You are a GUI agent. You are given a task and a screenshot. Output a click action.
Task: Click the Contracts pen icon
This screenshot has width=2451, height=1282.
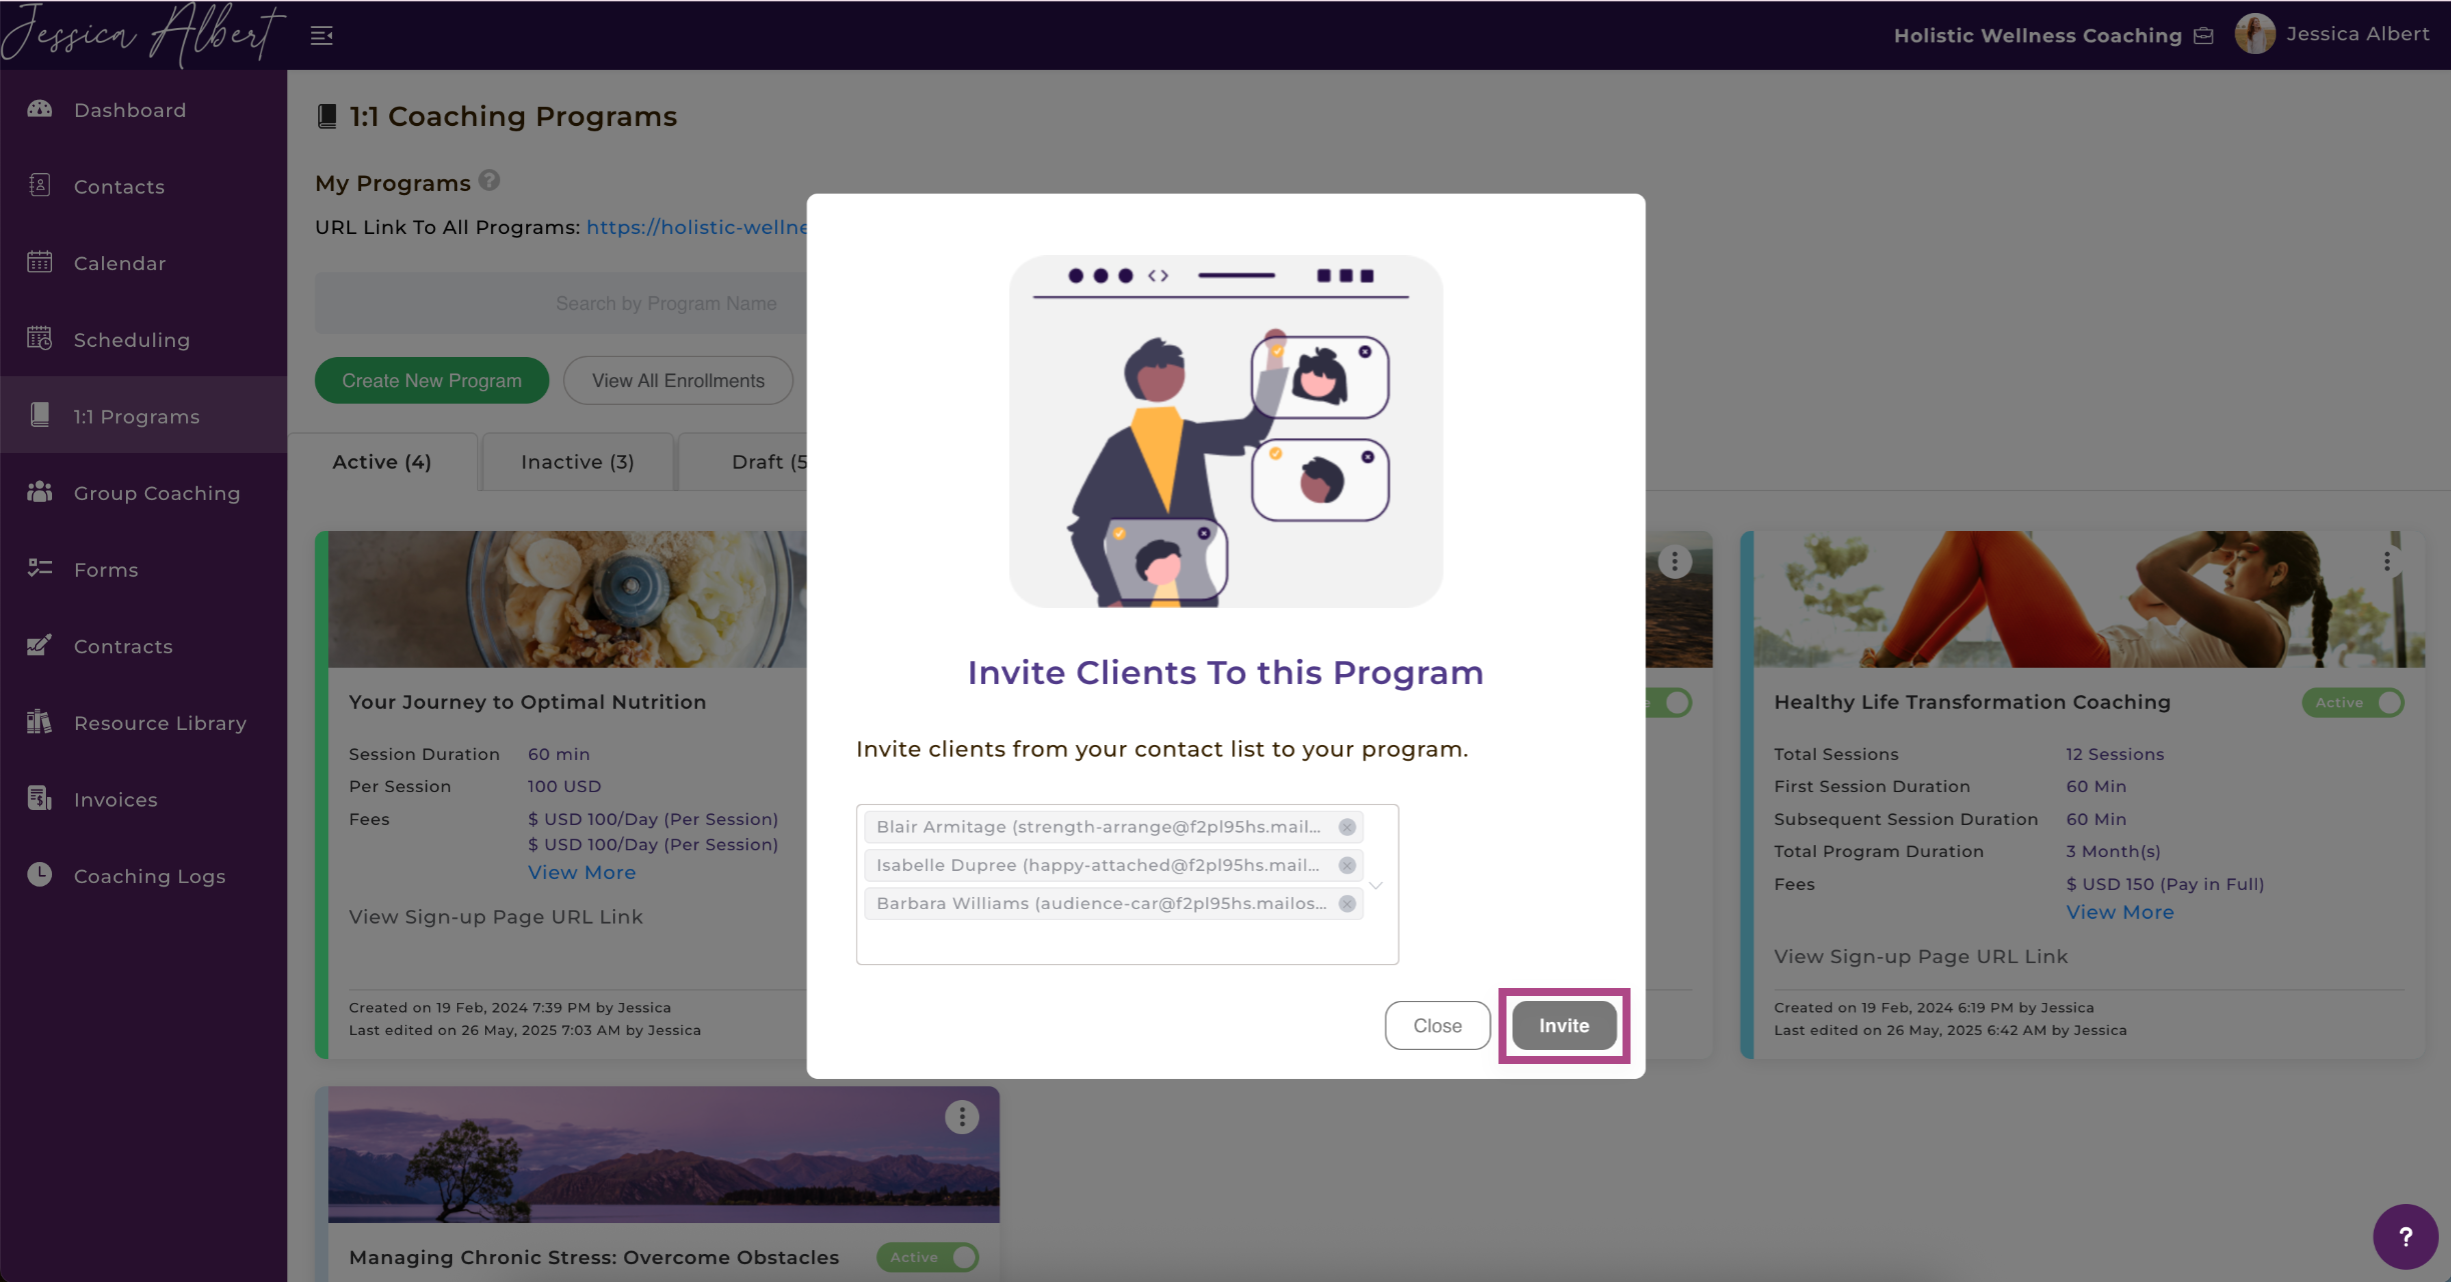point(40,645)
